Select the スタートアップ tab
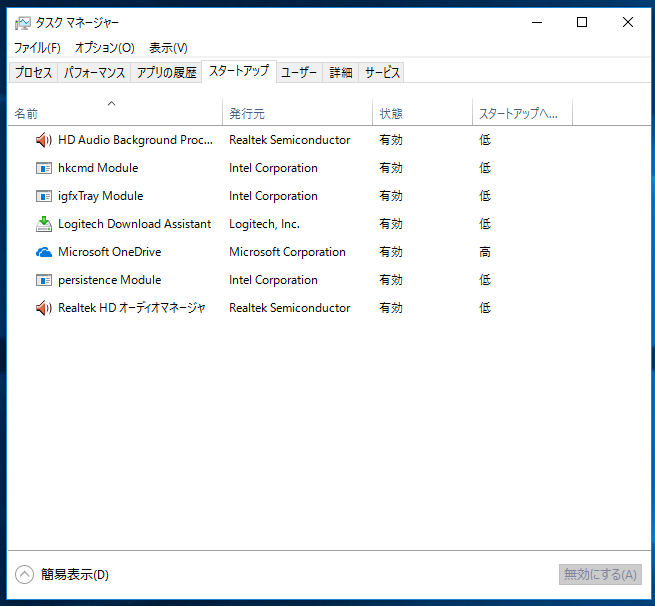The height and width of the screenshot is (606, 655). pyautogui.click(x=239, y=71)
